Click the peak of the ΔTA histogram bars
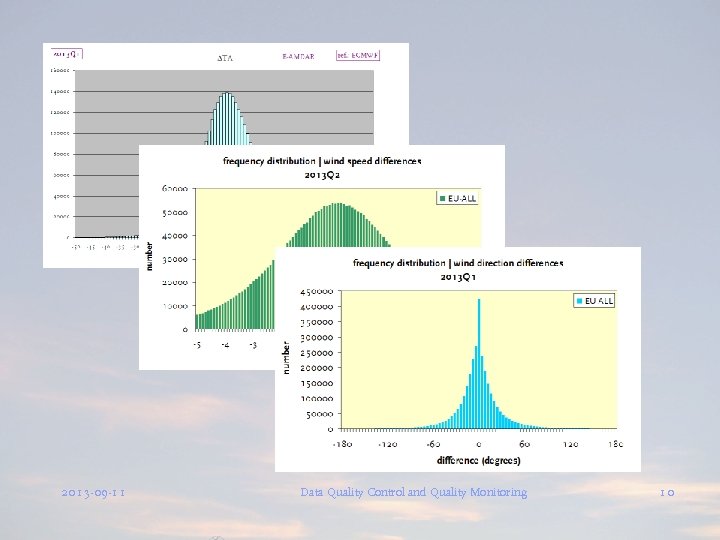The image size is (720, 540). pos(227,94)
